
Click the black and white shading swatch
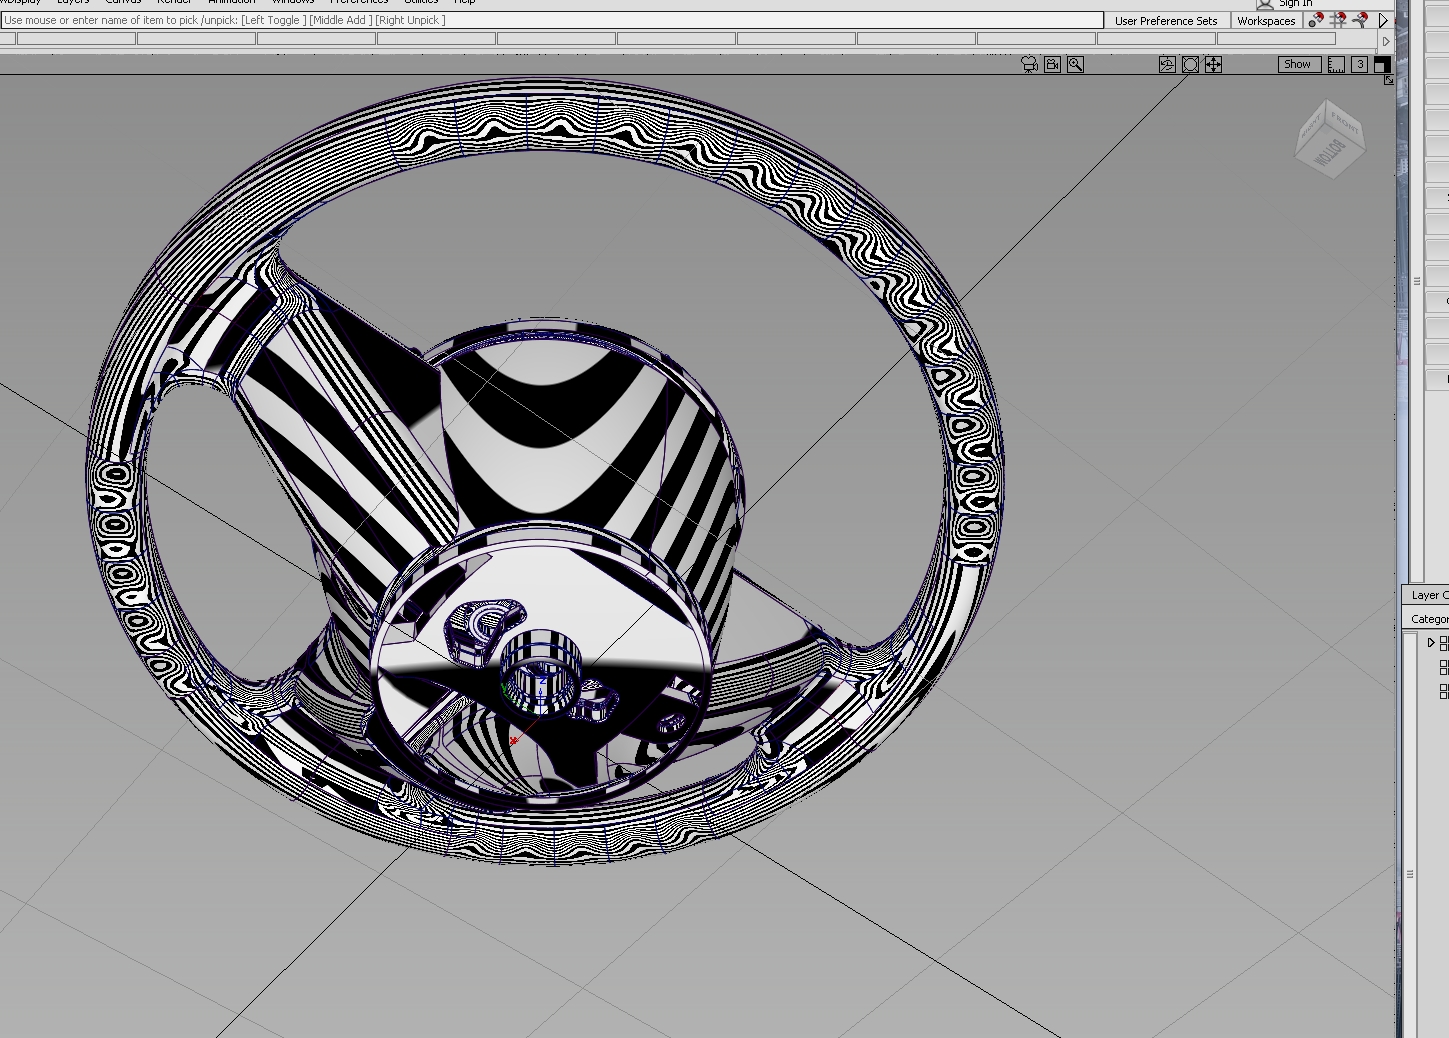(x=1381, y=64)
